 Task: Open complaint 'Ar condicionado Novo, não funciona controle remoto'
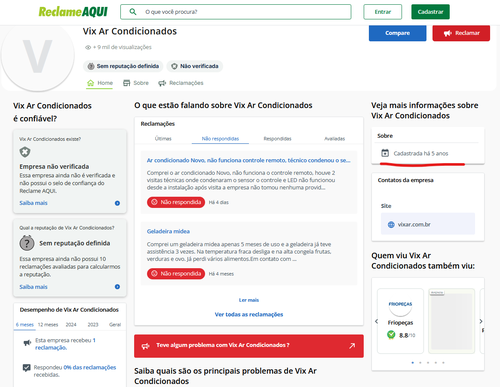tap(248, 160)
